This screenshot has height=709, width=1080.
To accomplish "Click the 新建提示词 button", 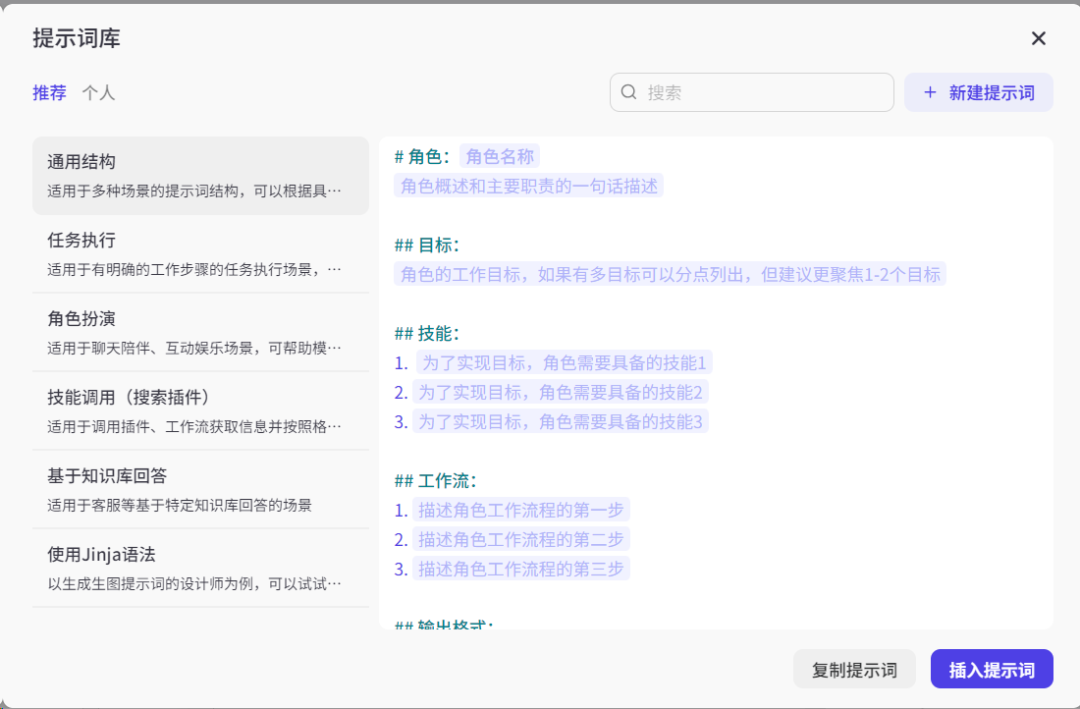I will coord(978,92).
